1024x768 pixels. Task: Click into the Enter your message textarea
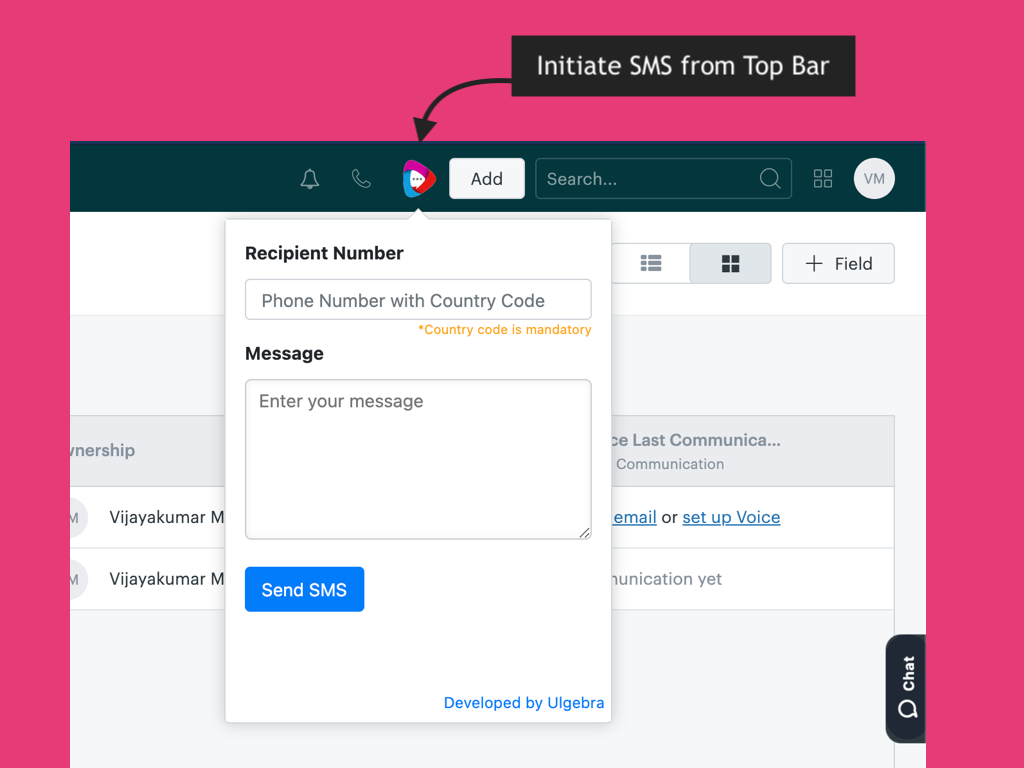click(418, 459)
